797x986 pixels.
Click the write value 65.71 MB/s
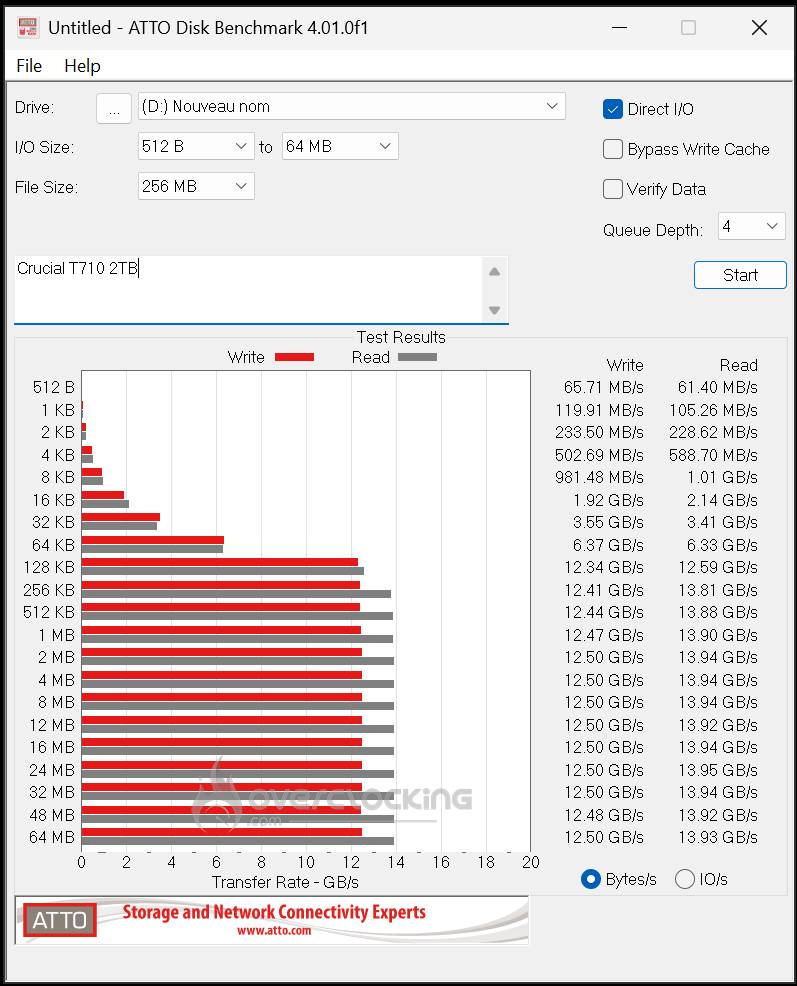click(x=603, y=387)
